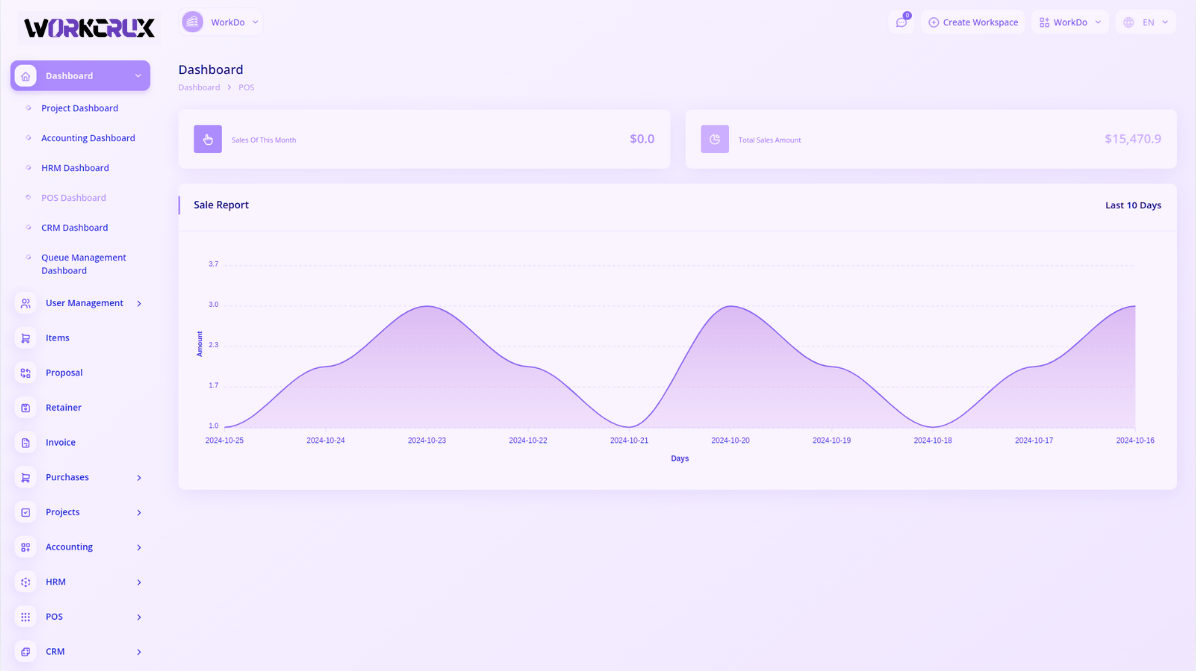Viewport: 1196px width, 671px height.
Task: Open the chat messages icon in header
Action: click(x=901, y=22)
